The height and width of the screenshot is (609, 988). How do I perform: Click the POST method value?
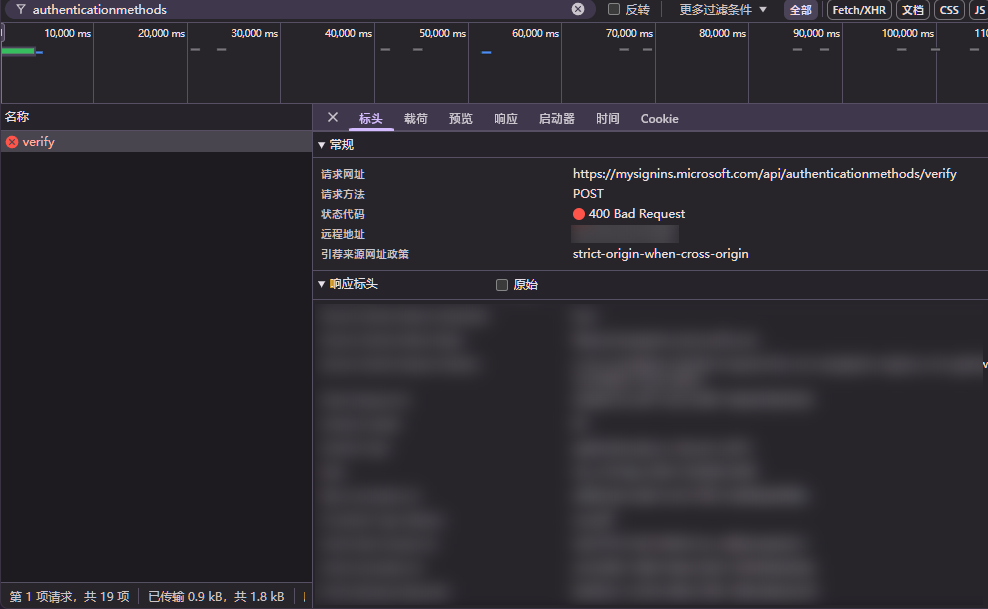click(588, 194)
